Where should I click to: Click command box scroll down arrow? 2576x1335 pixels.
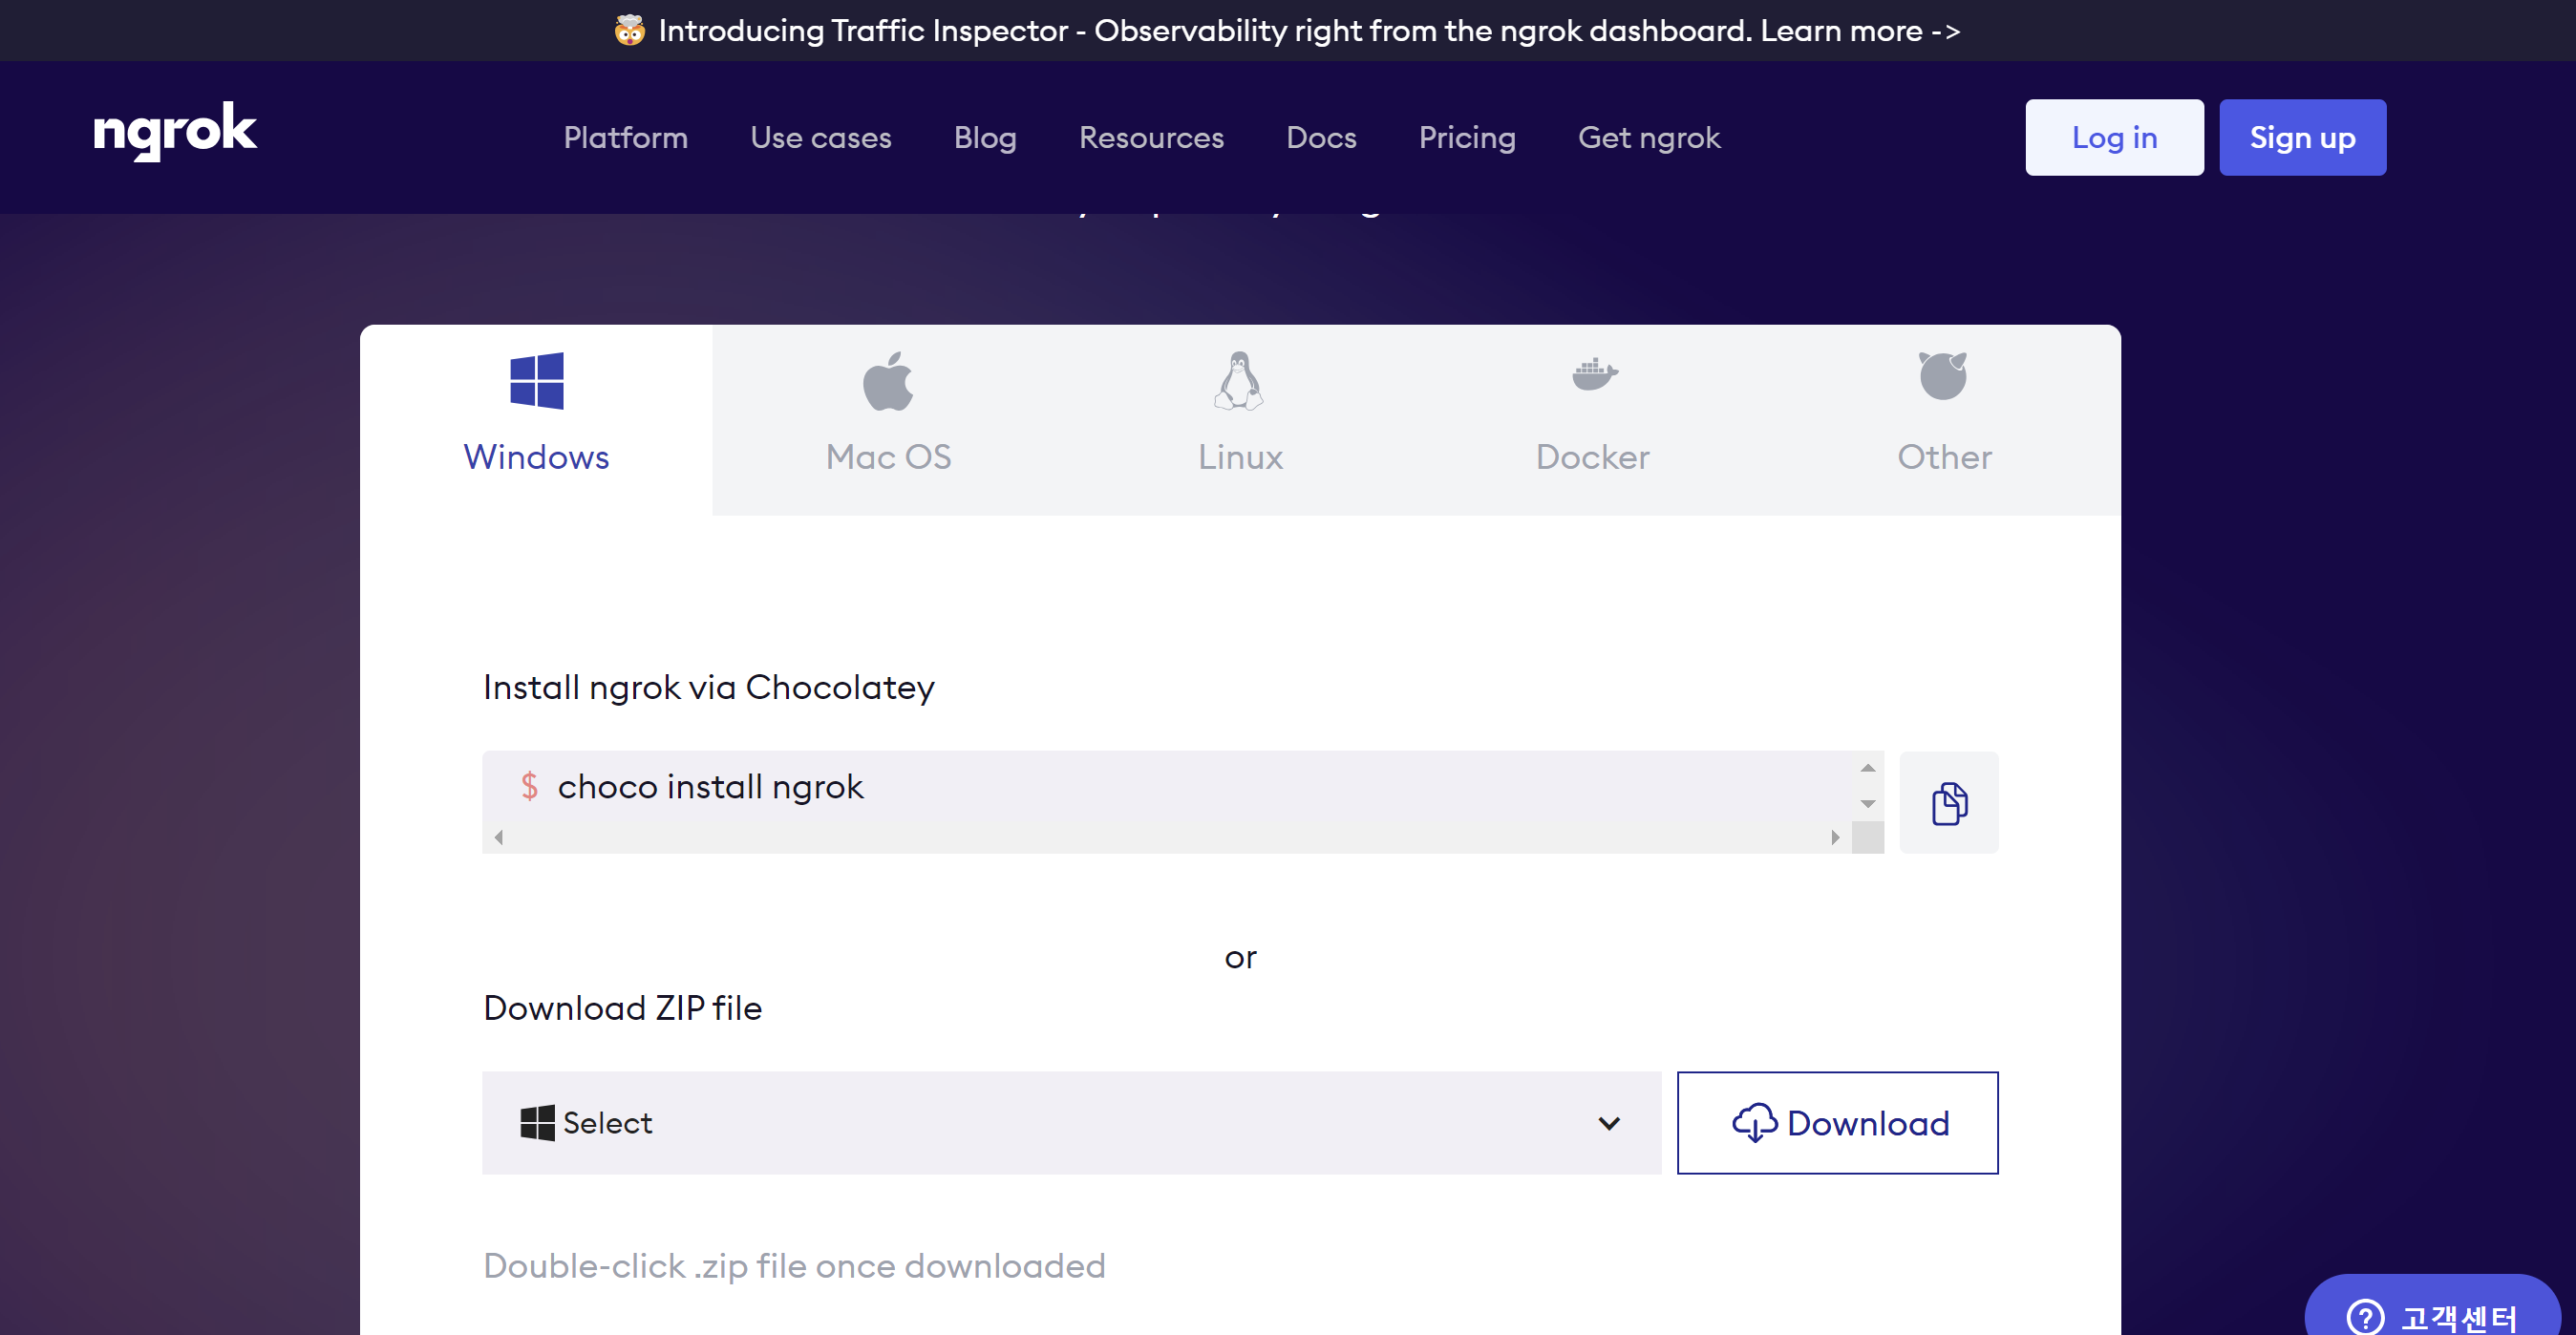point(1867,804)
